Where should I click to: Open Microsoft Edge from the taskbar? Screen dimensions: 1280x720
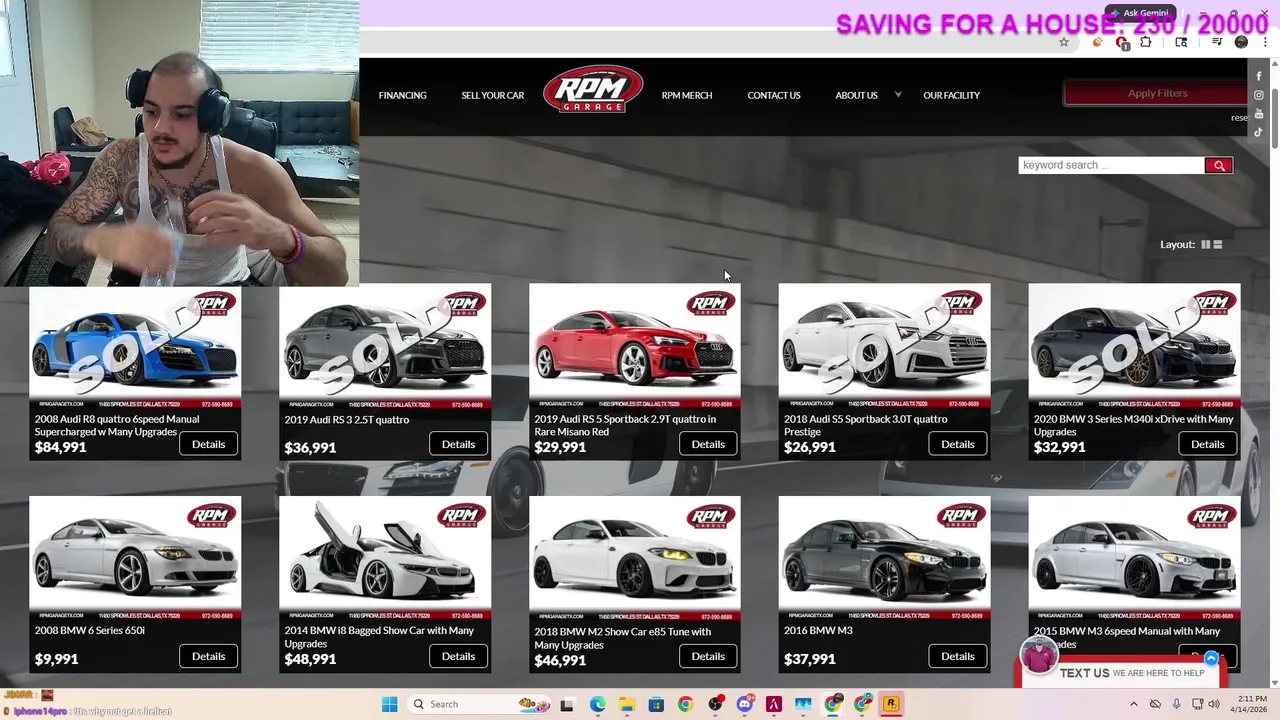tap(597, 704)
